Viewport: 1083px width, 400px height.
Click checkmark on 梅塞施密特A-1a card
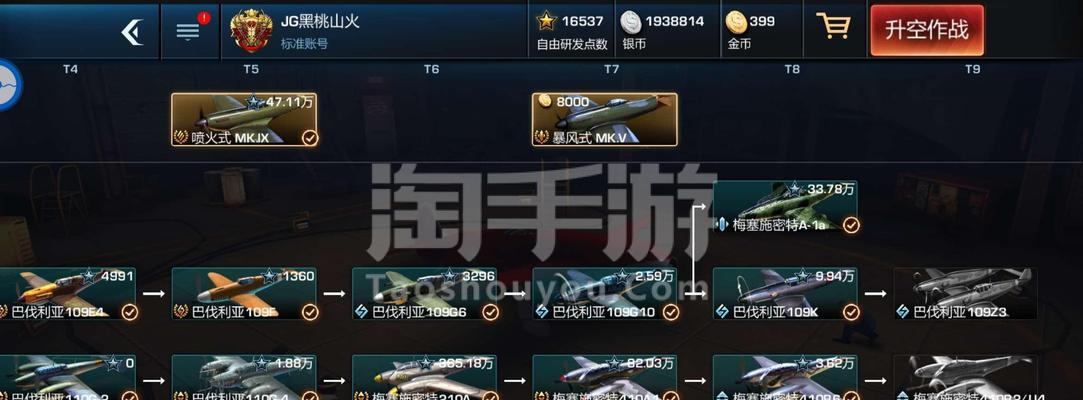click(851, 225)
